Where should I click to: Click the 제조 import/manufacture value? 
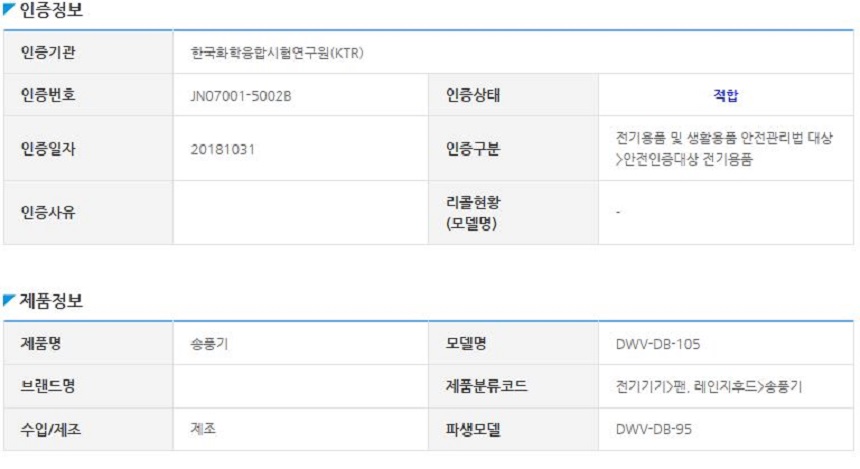203,429
